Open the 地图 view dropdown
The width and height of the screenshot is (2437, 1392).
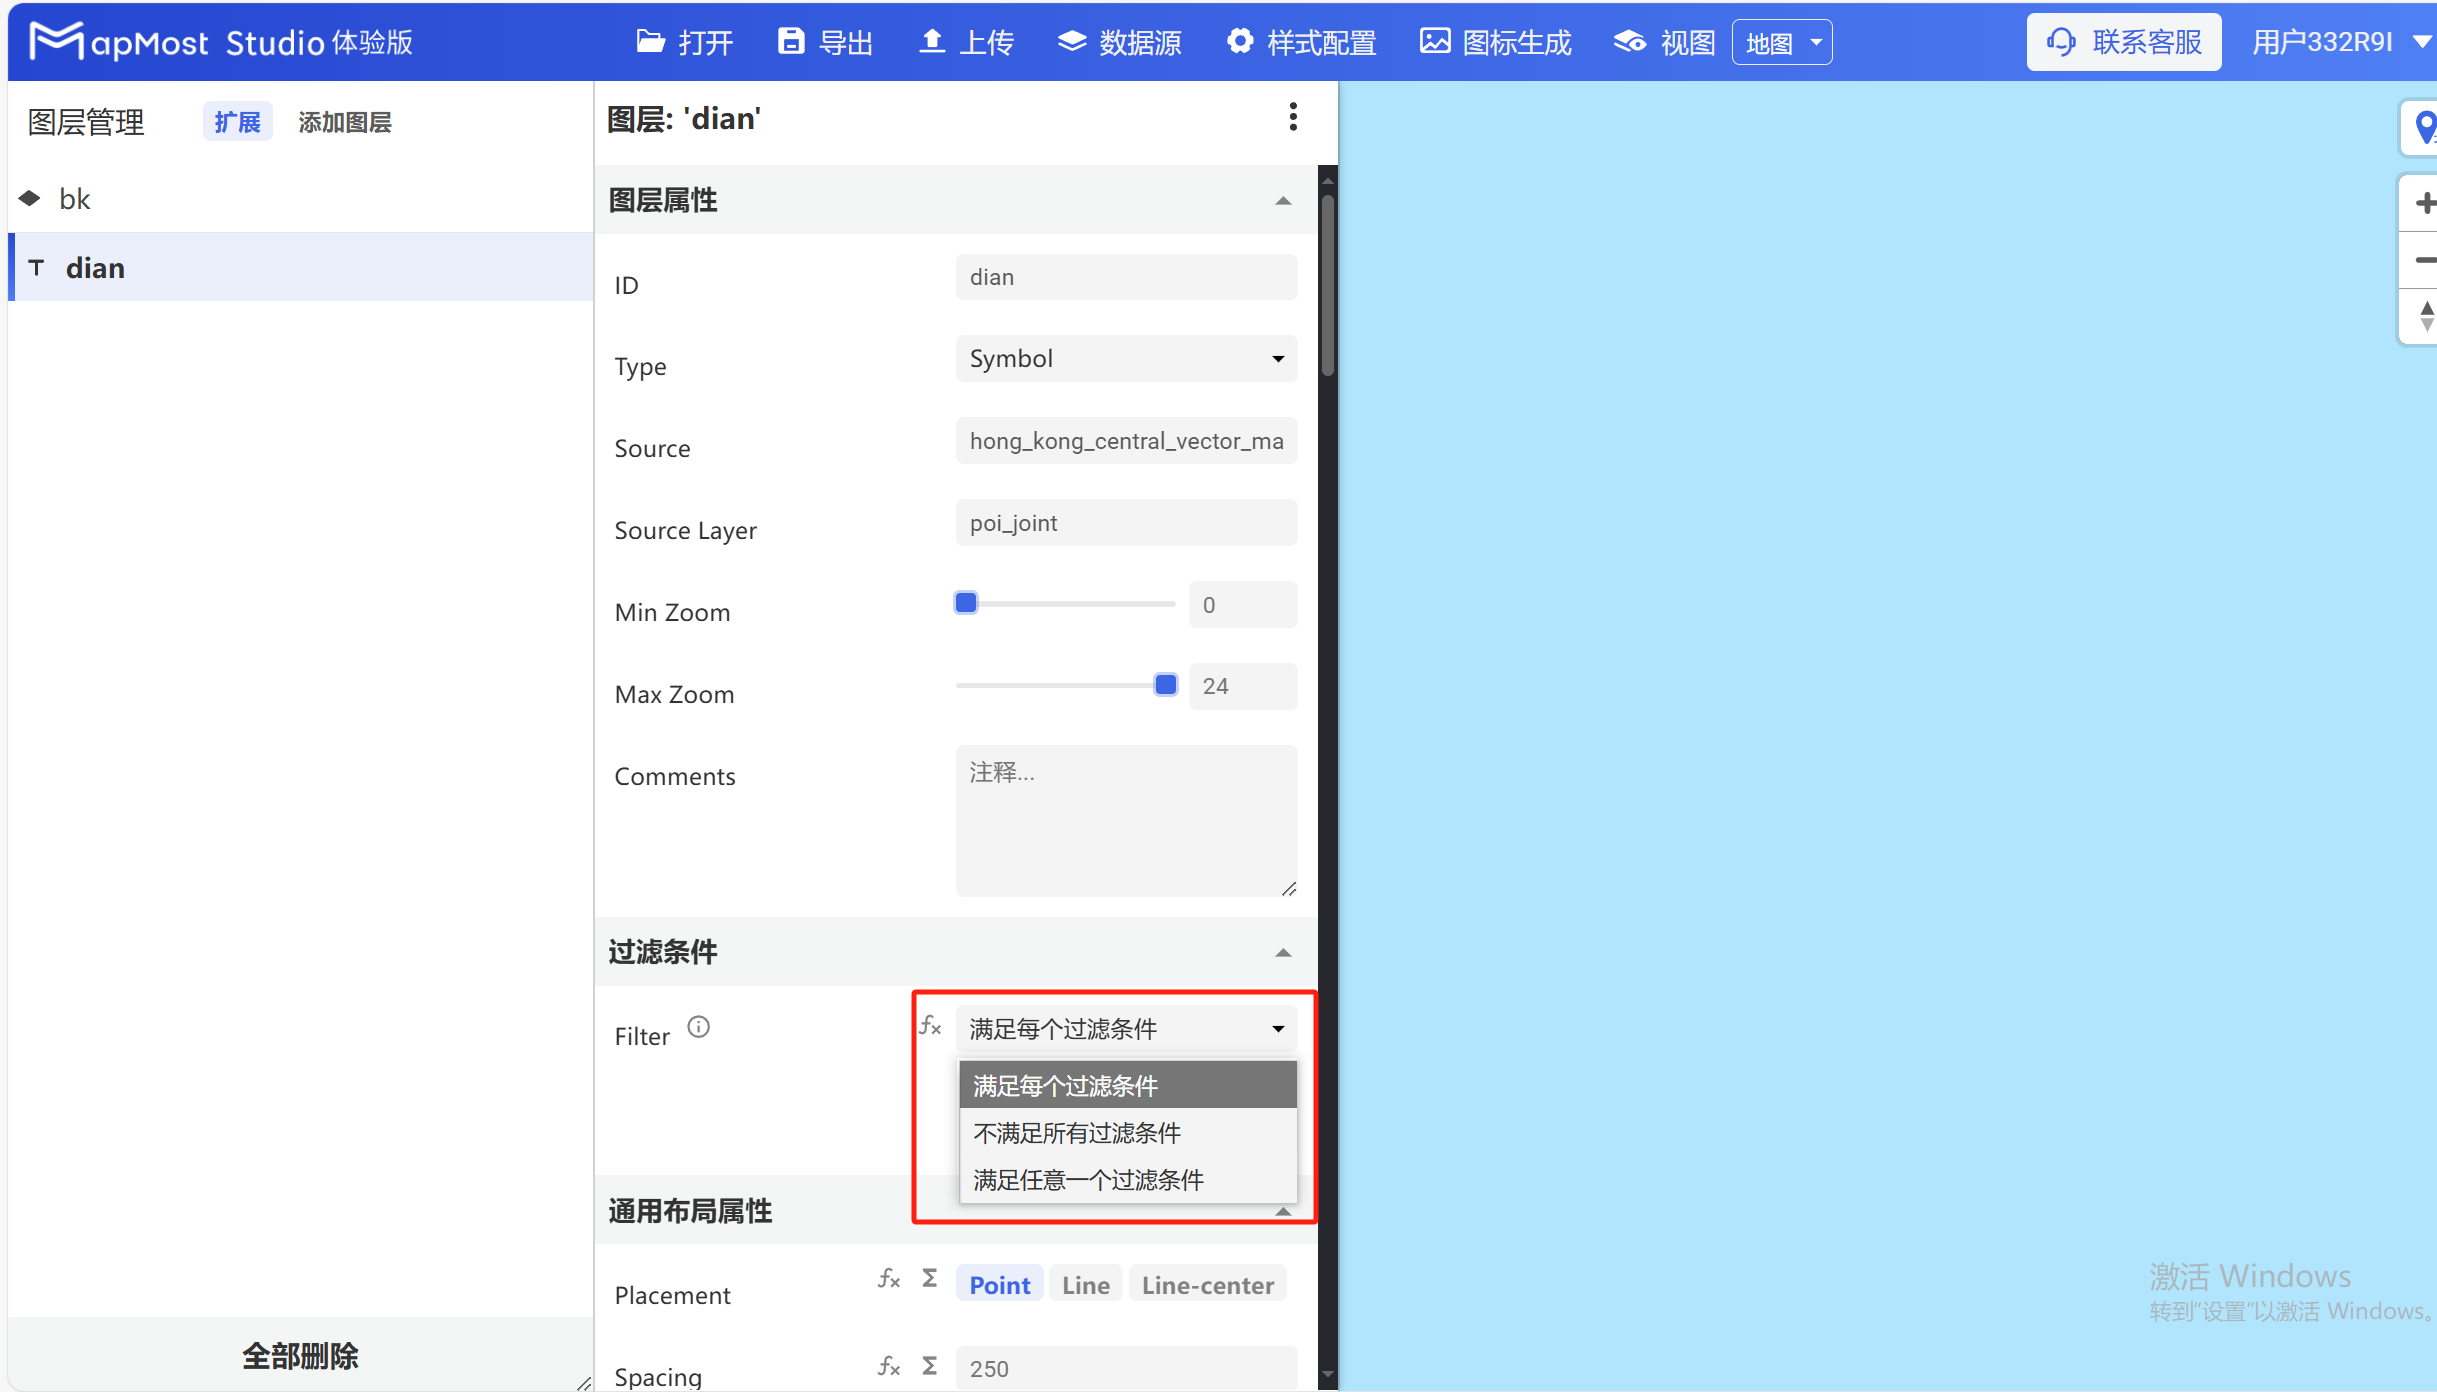[1782, 41]
